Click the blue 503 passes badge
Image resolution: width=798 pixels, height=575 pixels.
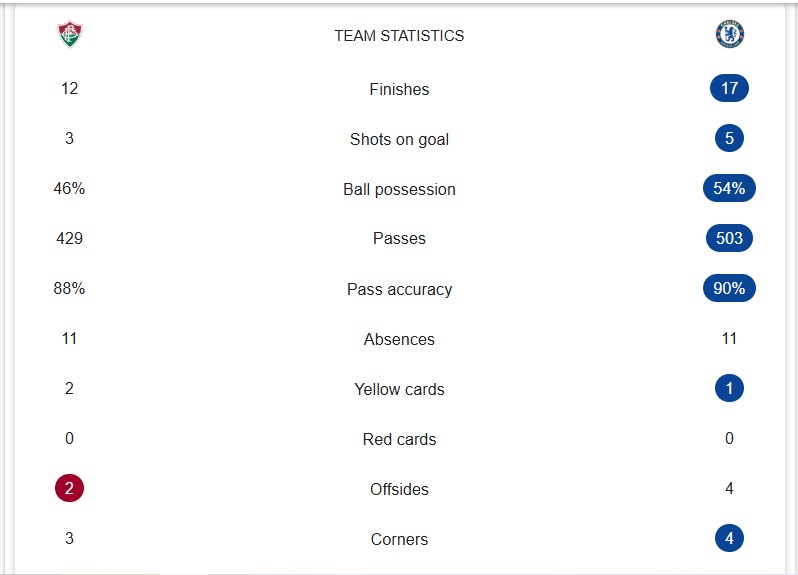(729, 238)
